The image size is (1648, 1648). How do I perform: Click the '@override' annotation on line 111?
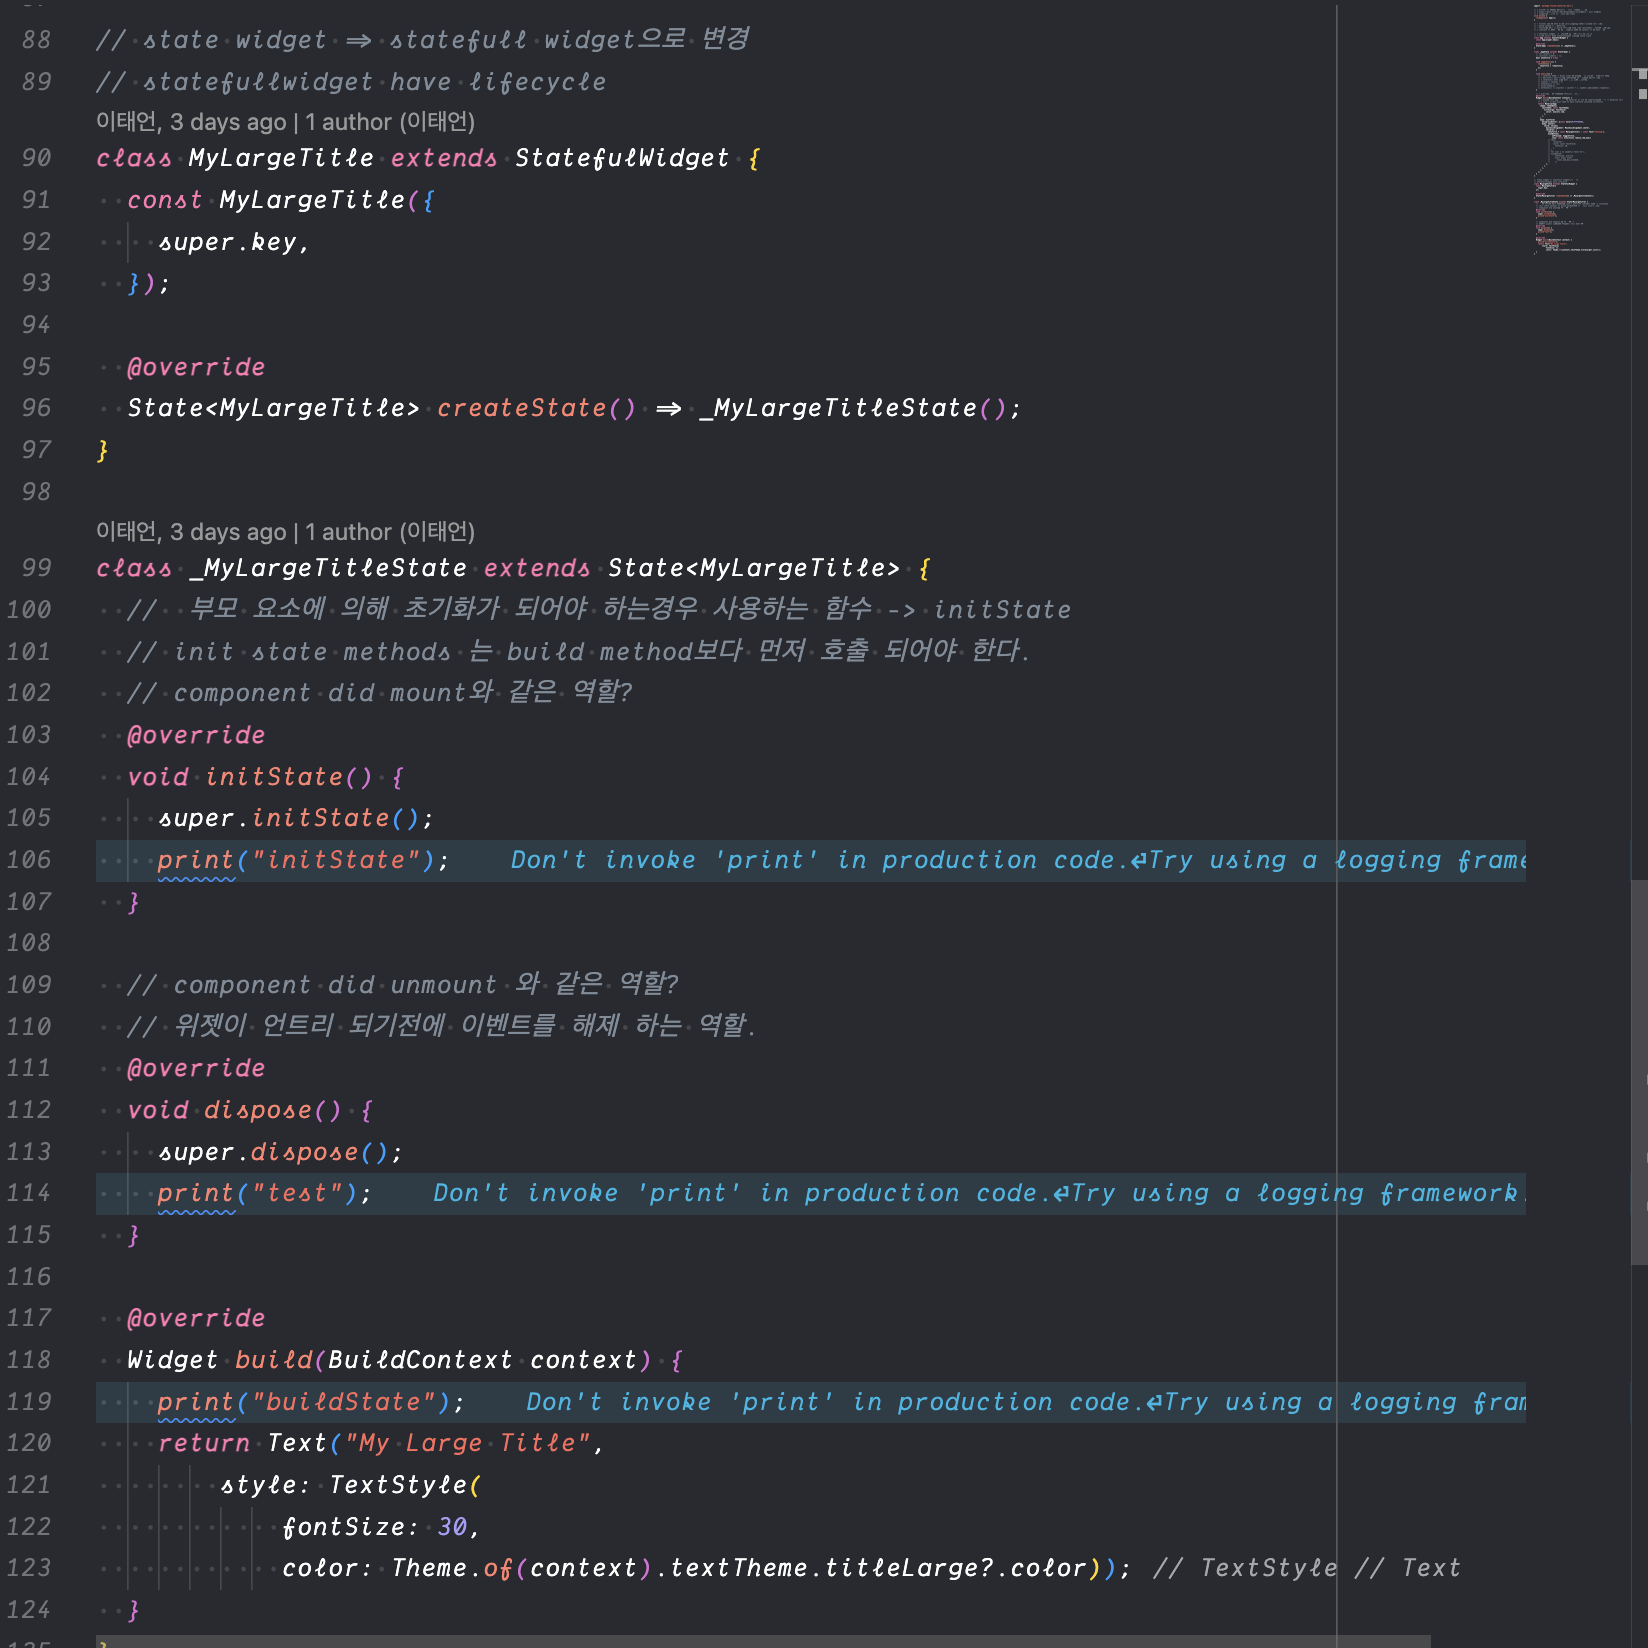click(196, 1068)
